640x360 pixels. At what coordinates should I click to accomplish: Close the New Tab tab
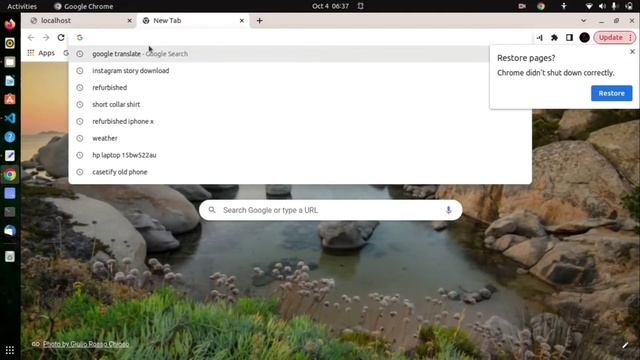tap(242, 20)
